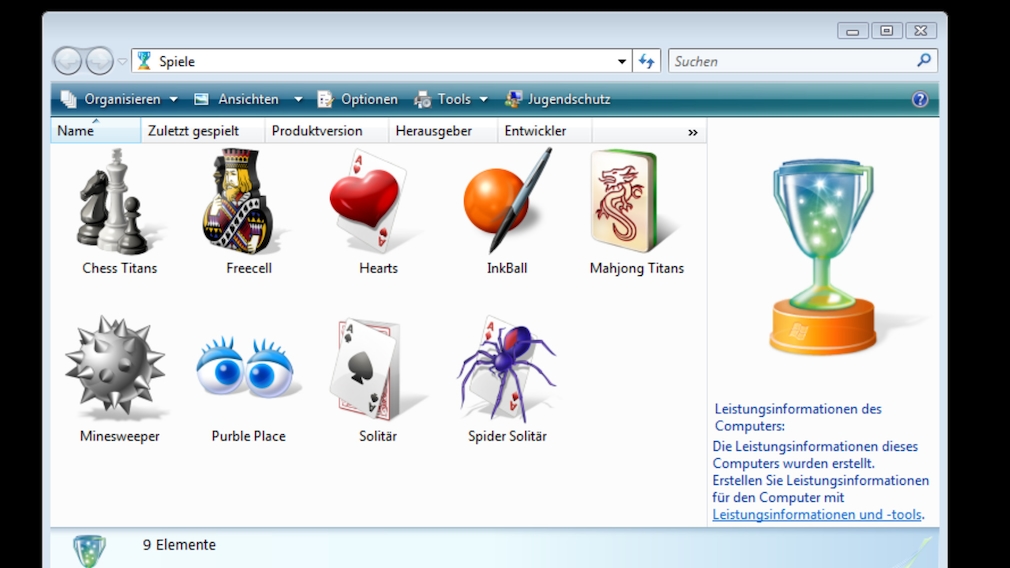Select the Minesweeper label text
This screenshot has width=1010, height=568.
coord(120,436)
